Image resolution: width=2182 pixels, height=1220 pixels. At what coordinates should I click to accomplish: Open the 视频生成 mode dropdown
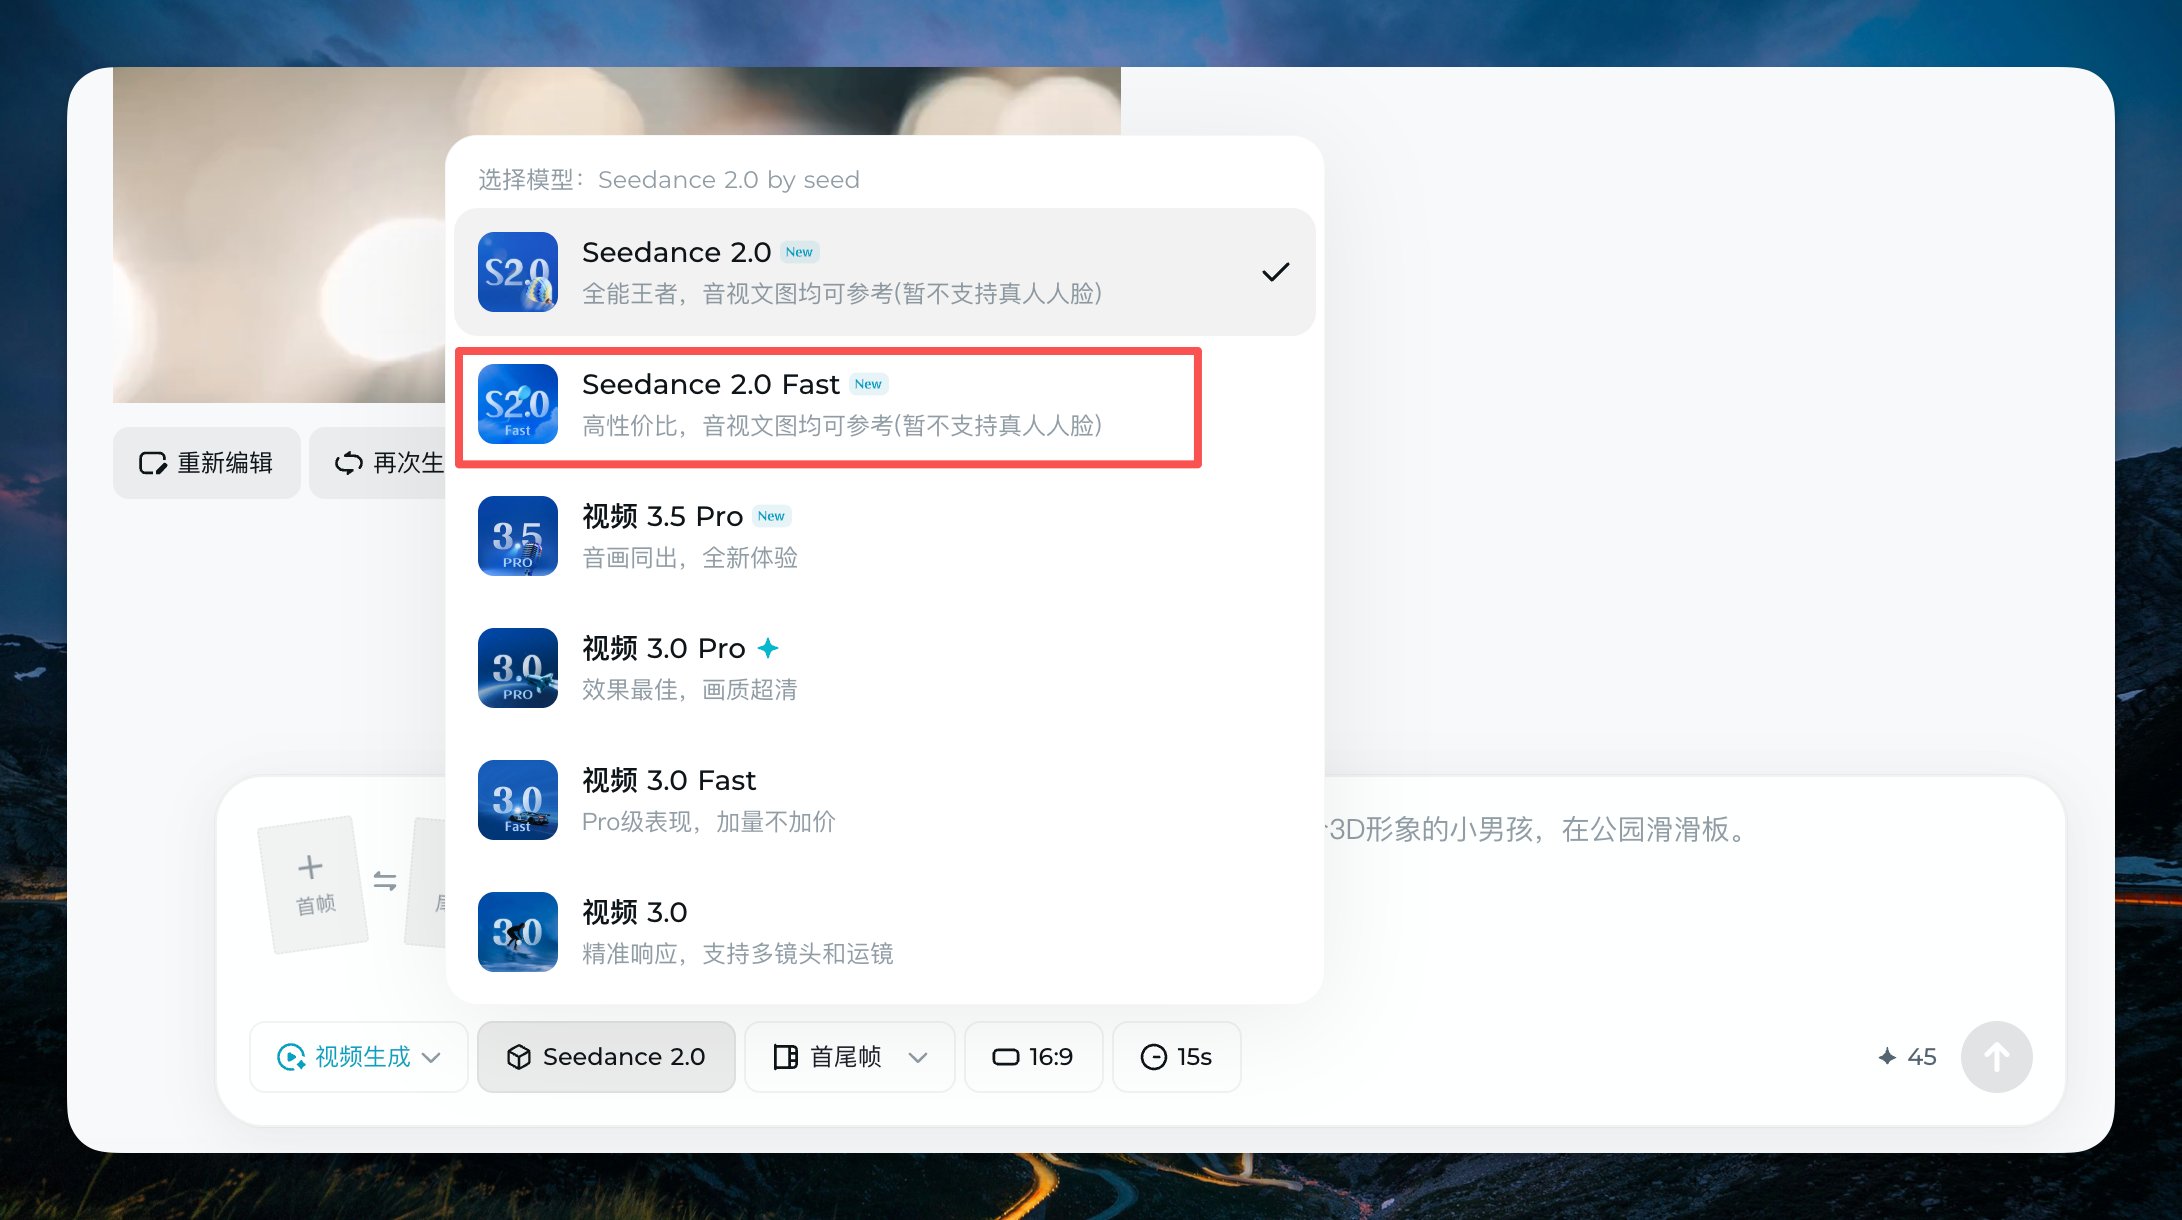359,1057
